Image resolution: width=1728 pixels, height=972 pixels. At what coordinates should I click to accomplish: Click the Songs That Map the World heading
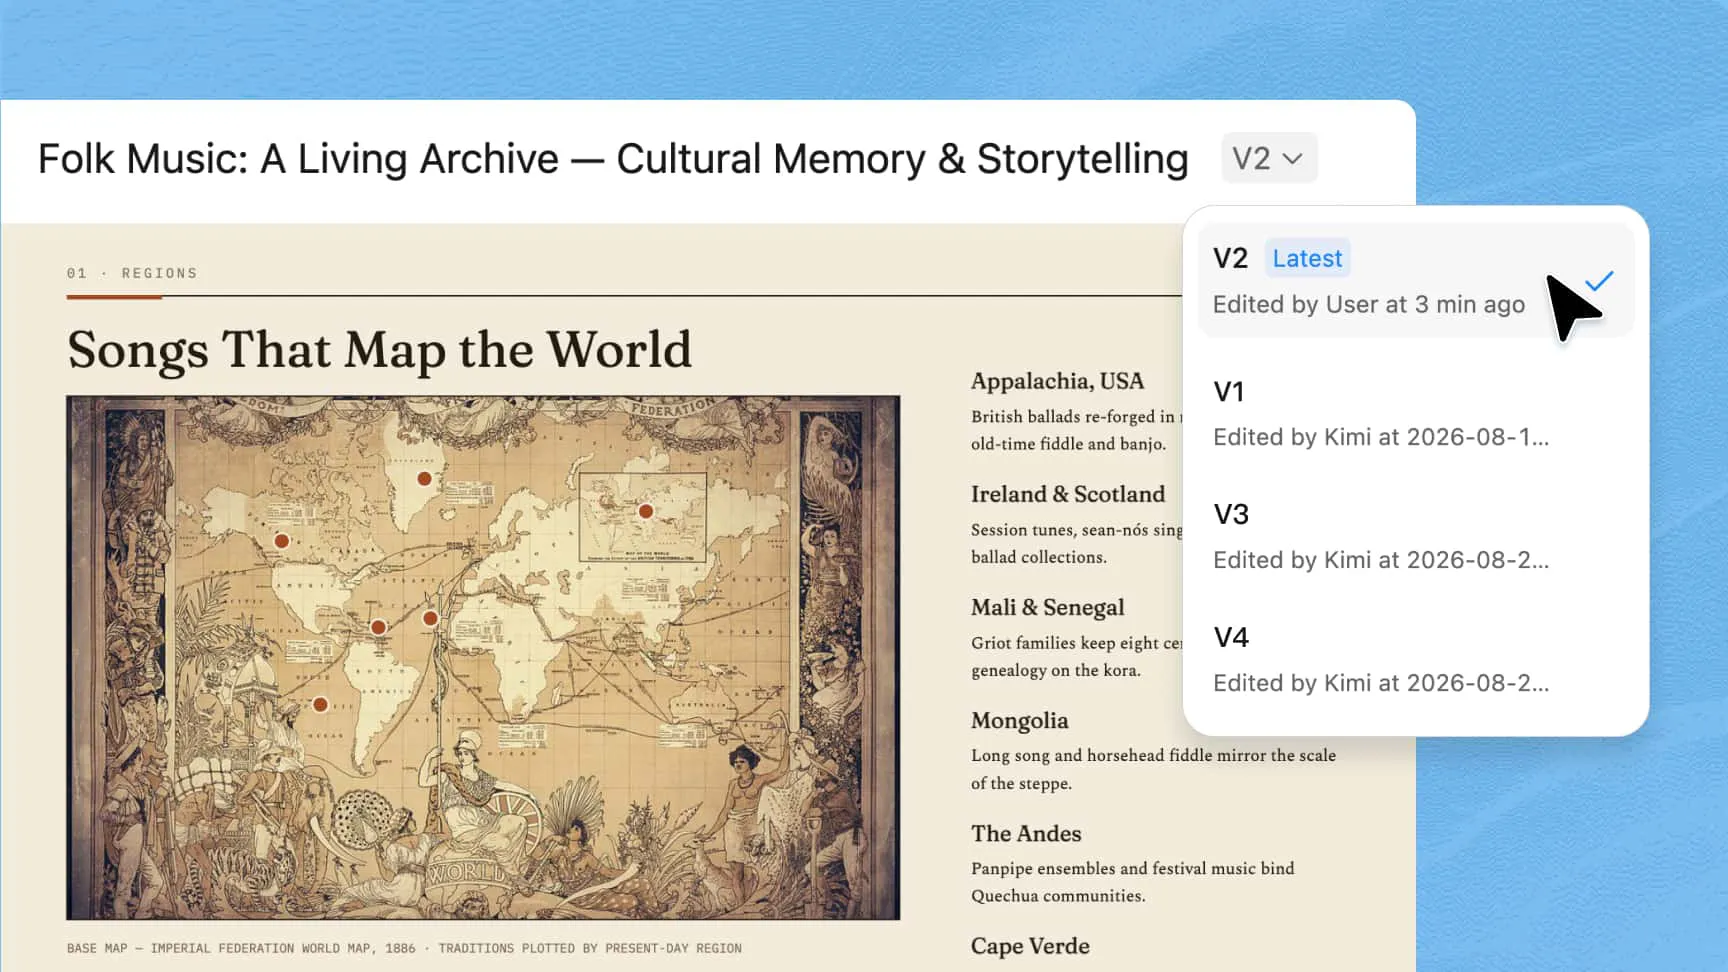point(379,350)
